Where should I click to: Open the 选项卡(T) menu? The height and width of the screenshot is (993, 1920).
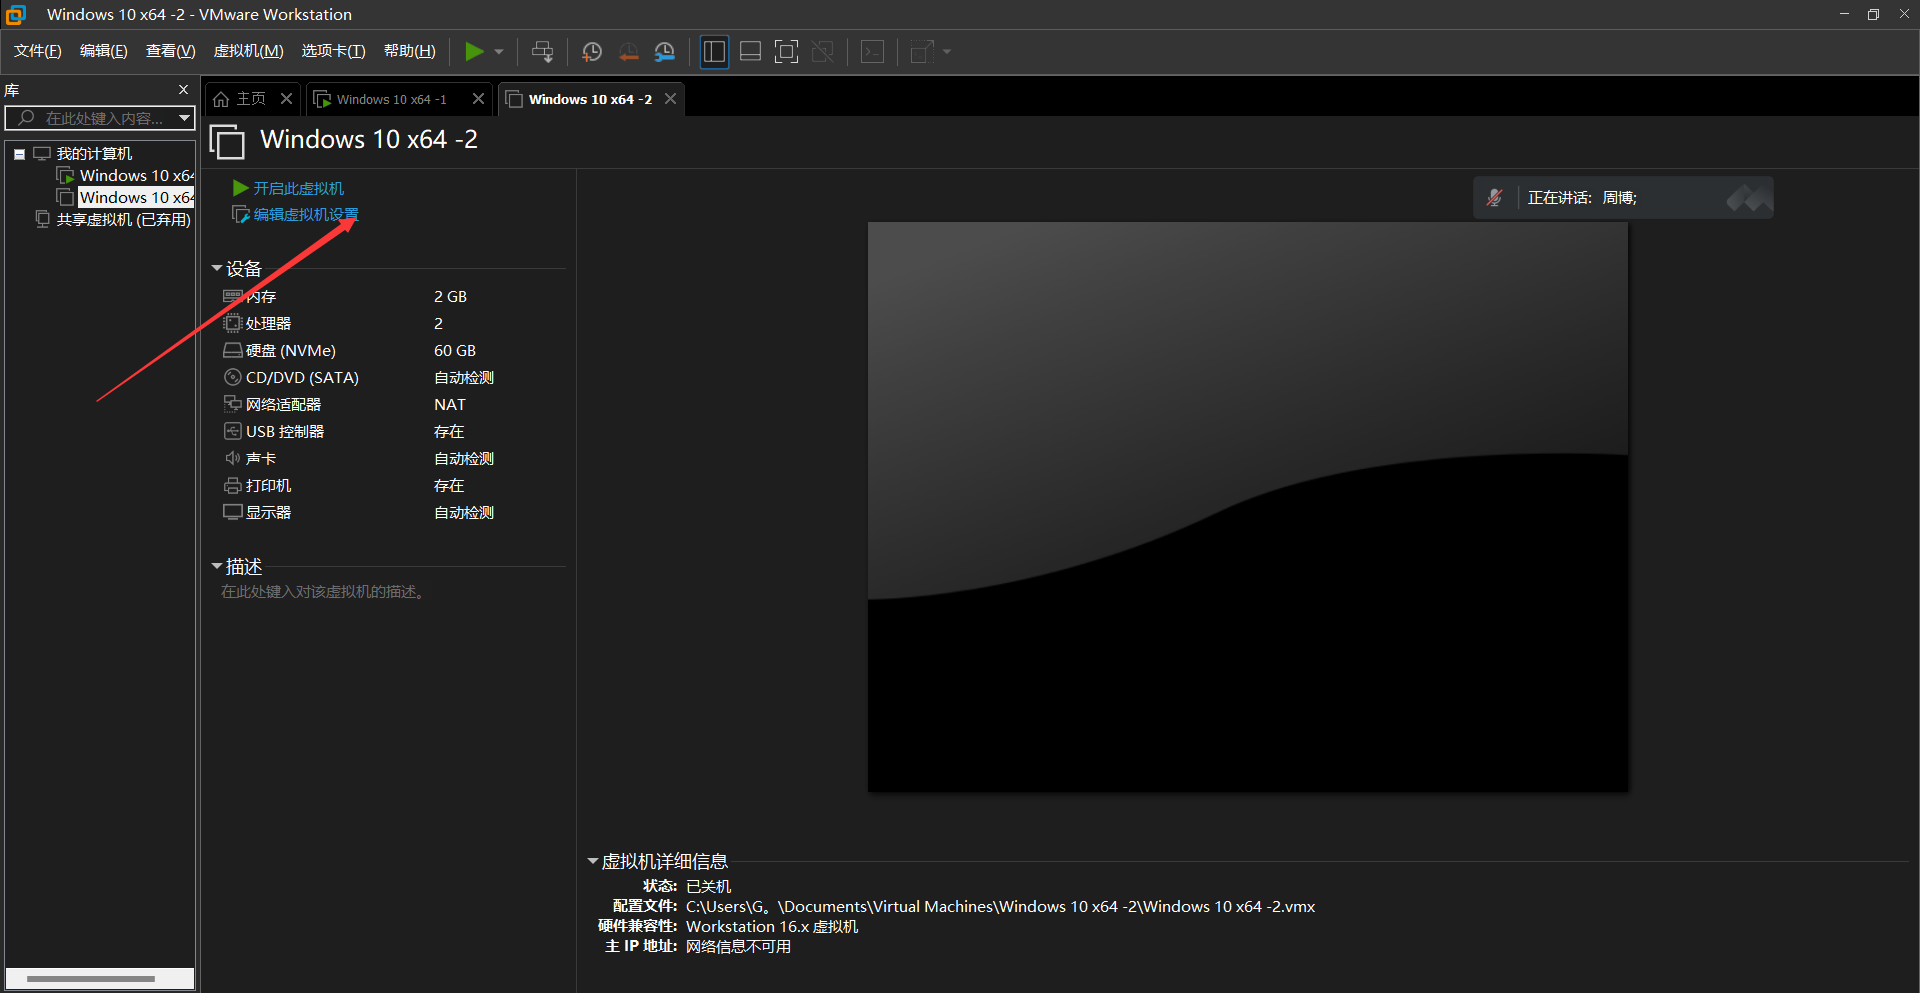334,51
